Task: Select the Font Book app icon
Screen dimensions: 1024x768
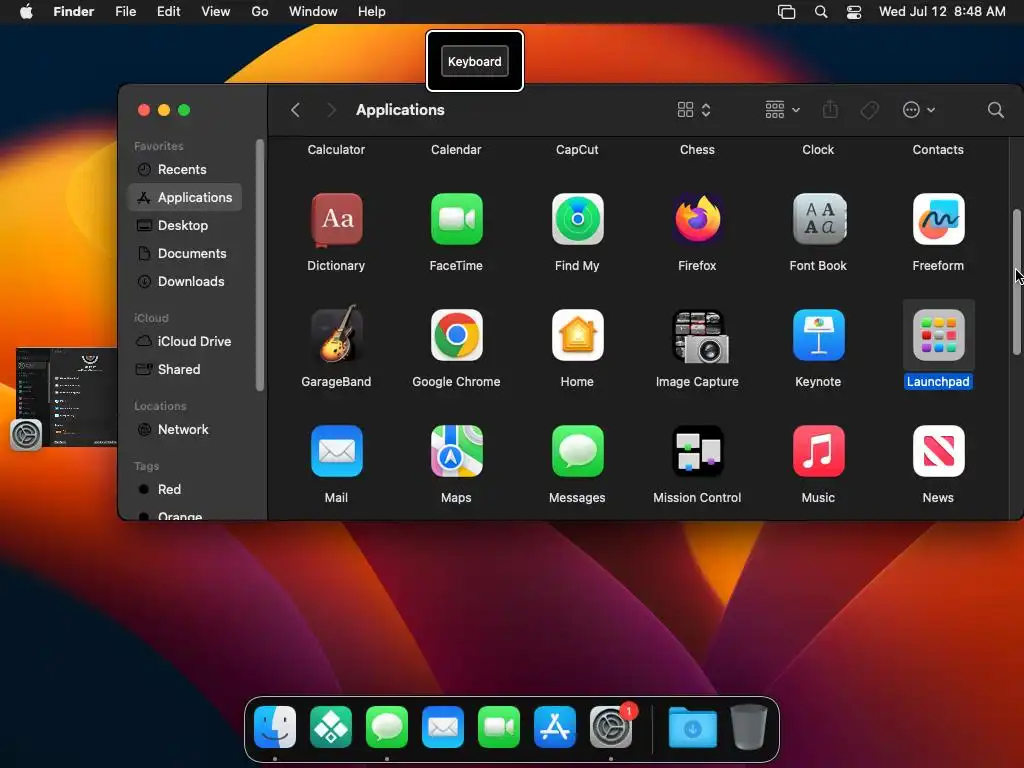Action: click(x=818, y=219)
